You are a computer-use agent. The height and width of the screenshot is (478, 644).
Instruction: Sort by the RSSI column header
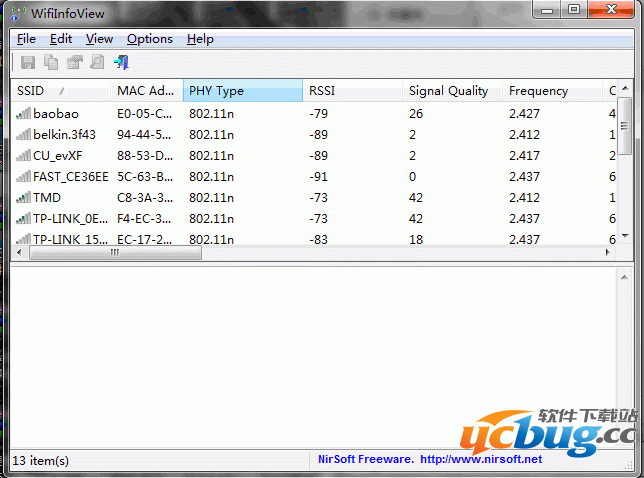click(353, 91)
